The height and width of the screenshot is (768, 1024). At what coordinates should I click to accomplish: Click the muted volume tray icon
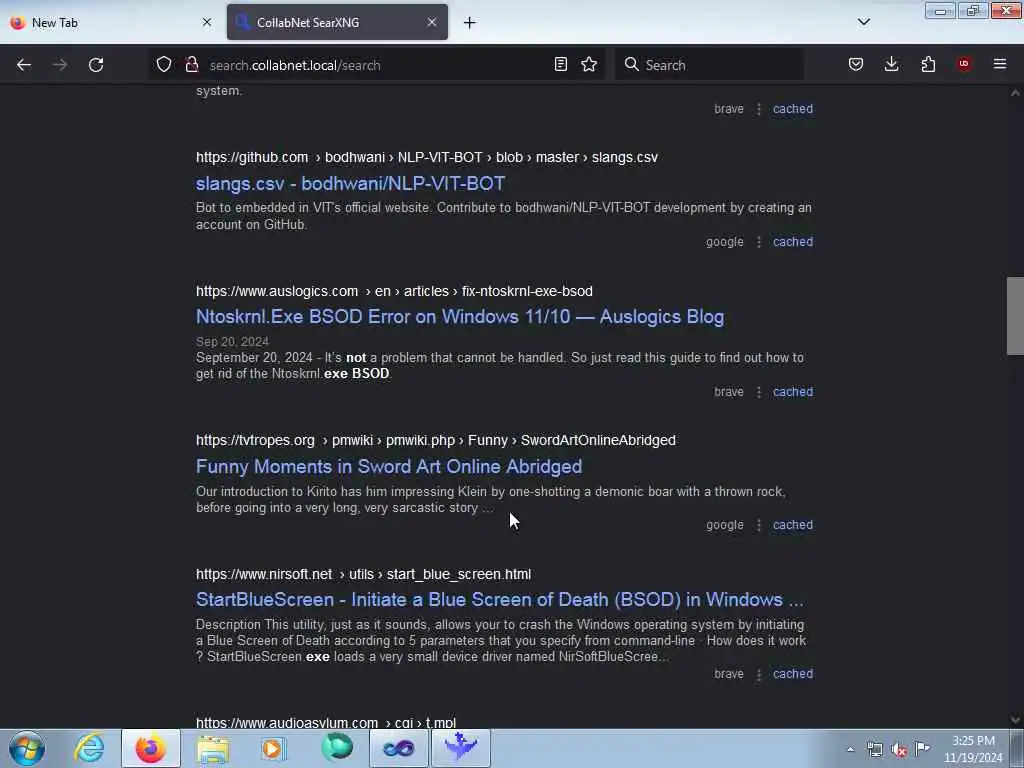[x=899, y=750]
